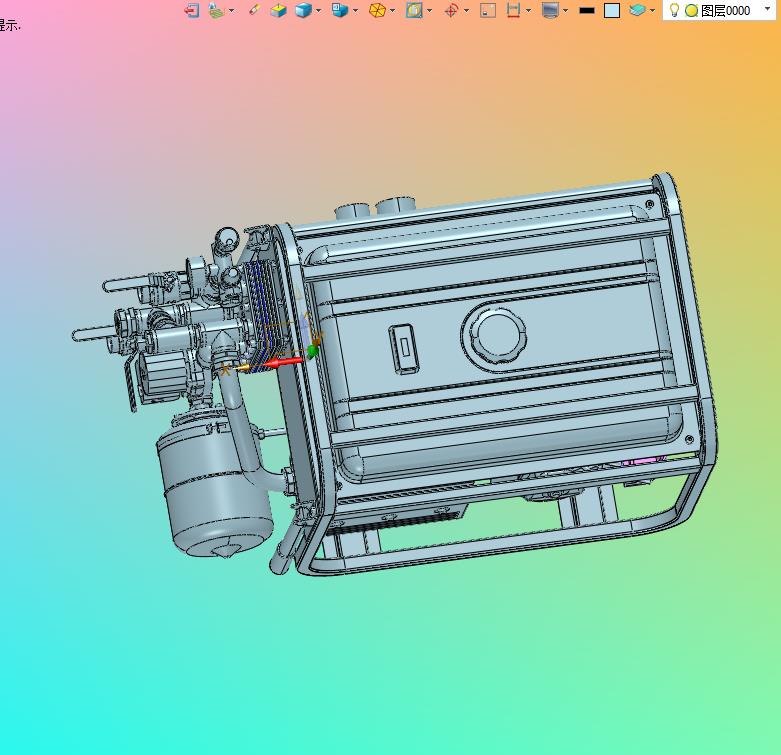Expand the framed part view dropdown arrow
781x755 pixels.
click(x=429, y=10)
